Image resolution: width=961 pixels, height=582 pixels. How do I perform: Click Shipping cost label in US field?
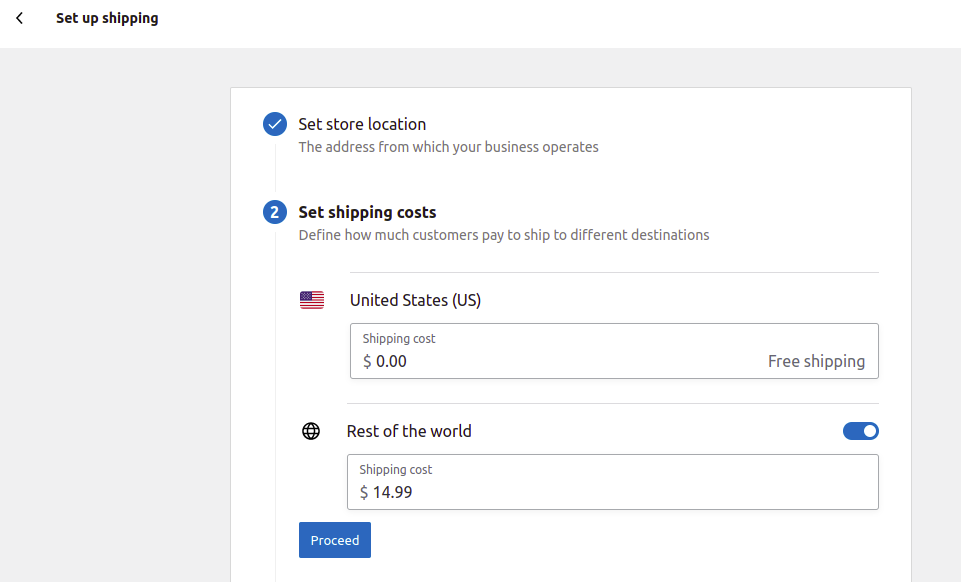[398, 339]
